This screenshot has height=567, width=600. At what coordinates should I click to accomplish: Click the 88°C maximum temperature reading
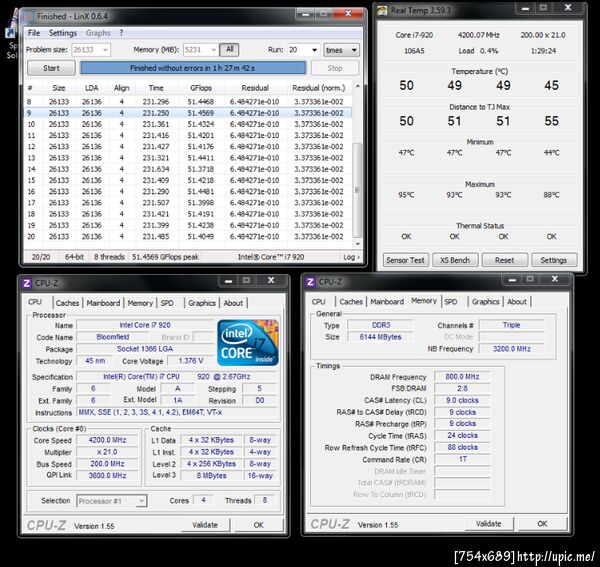[x=551, y=195]
